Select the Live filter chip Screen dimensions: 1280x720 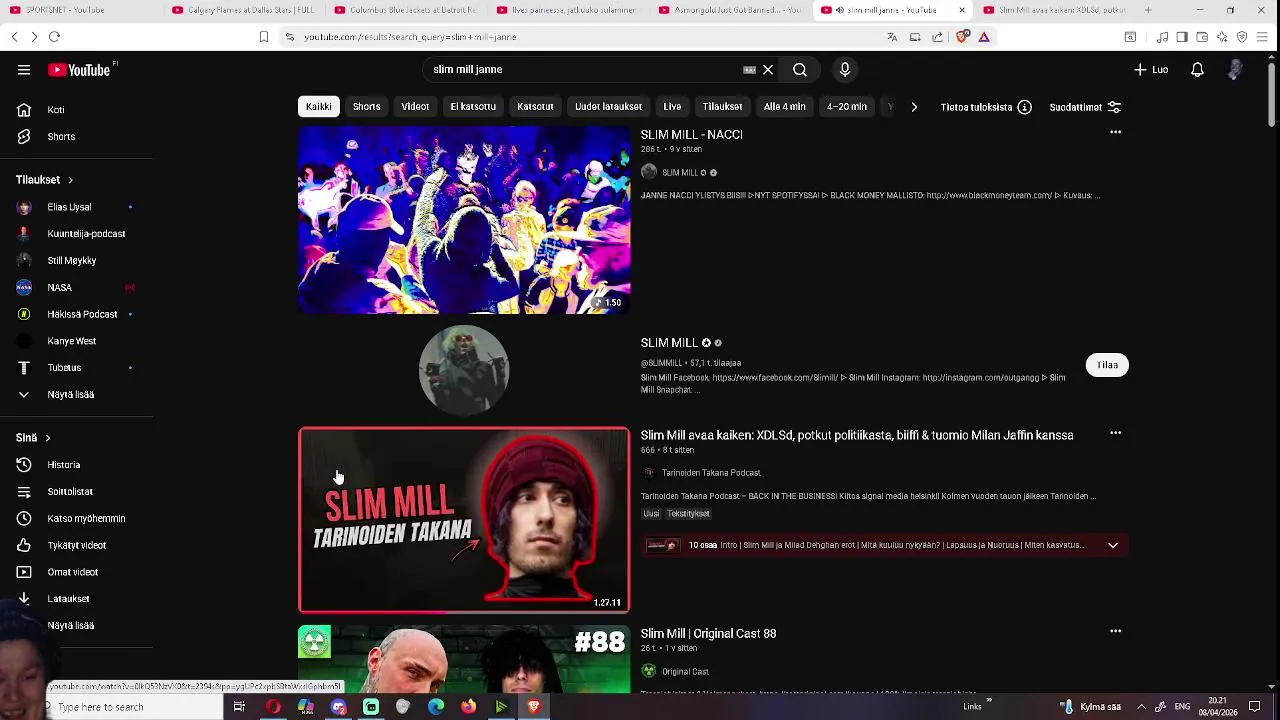pyautogui.click(x=672, y=107)
